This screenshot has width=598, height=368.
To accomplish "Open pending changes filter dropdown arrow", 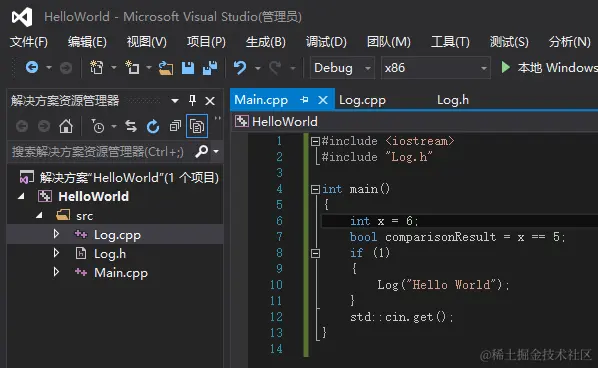I will click(114, 126).
